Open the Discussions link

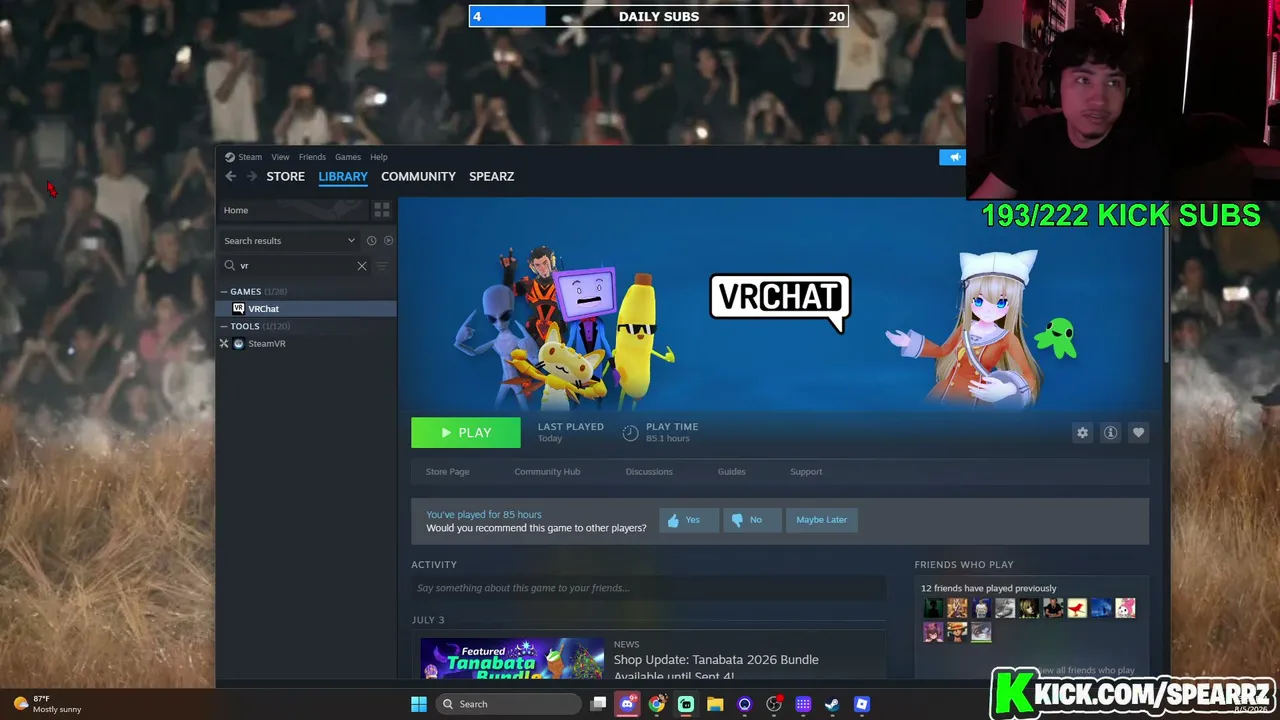(649, 472)
